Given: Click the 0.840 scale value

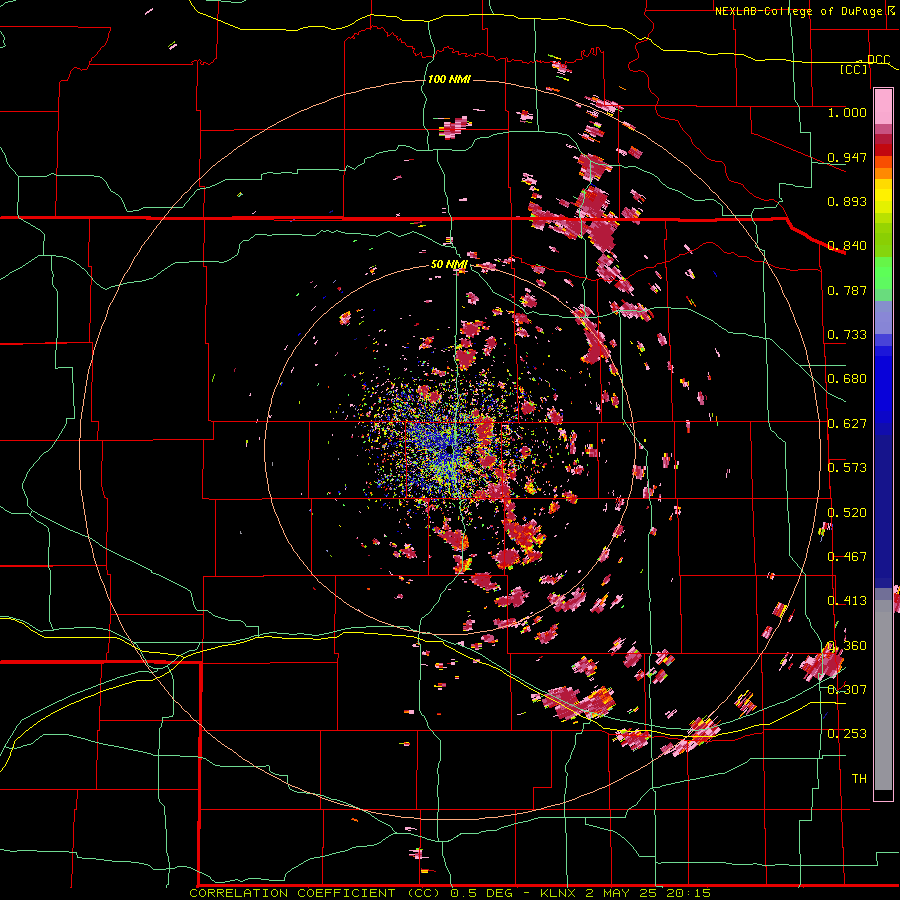Looking at the screenshot, I should click(847, 246).
